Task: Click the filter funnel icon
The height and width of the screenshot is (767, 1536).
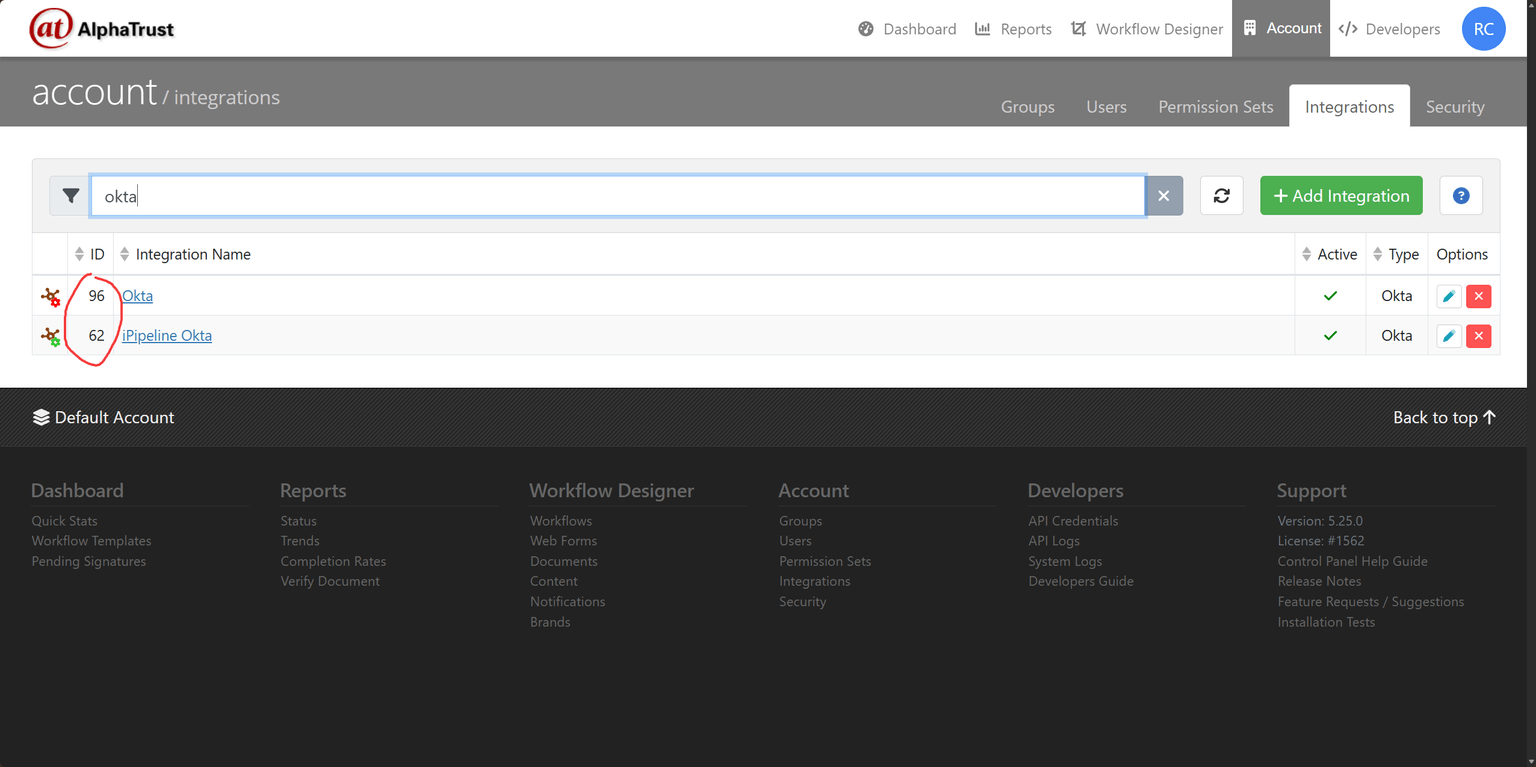Action: click(70, 196)
